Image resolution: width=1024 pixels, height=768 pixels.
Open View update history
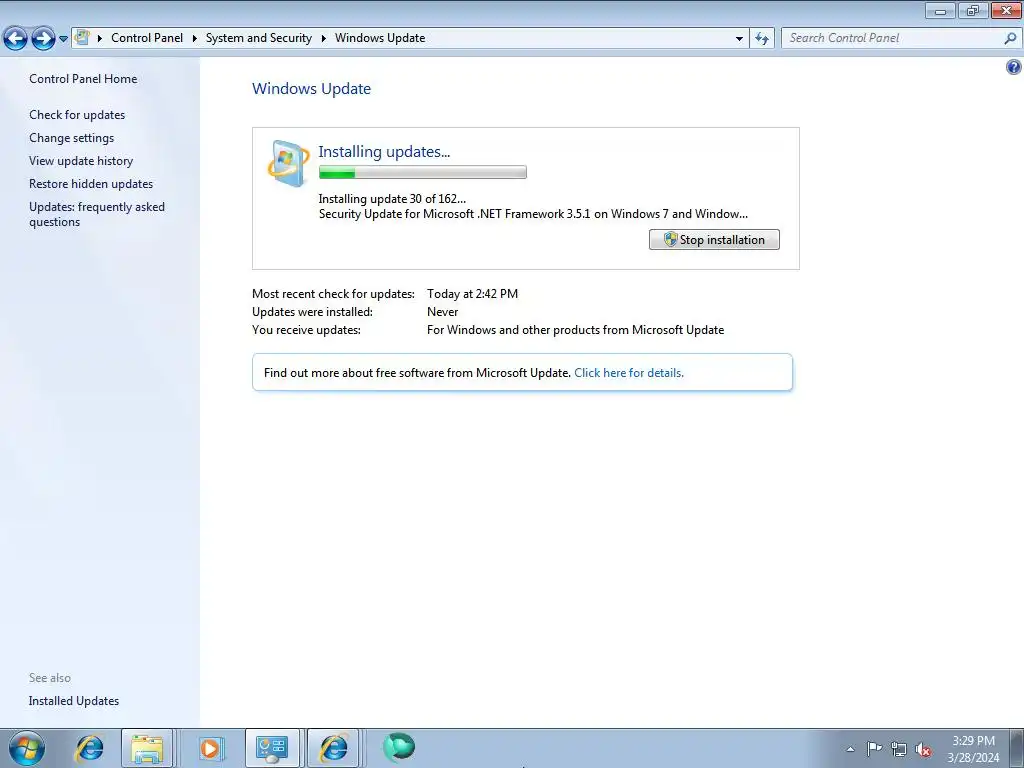[x=81, y=161]
